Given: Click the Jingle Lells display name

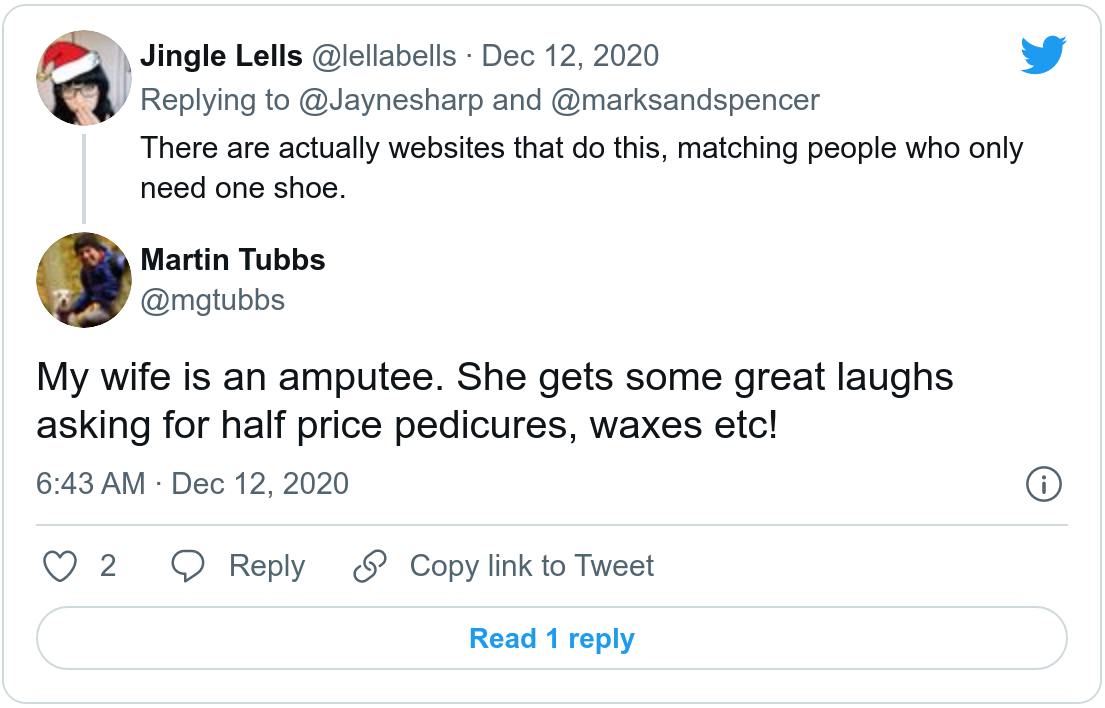Looking at the screenshot, I should 221,56.
